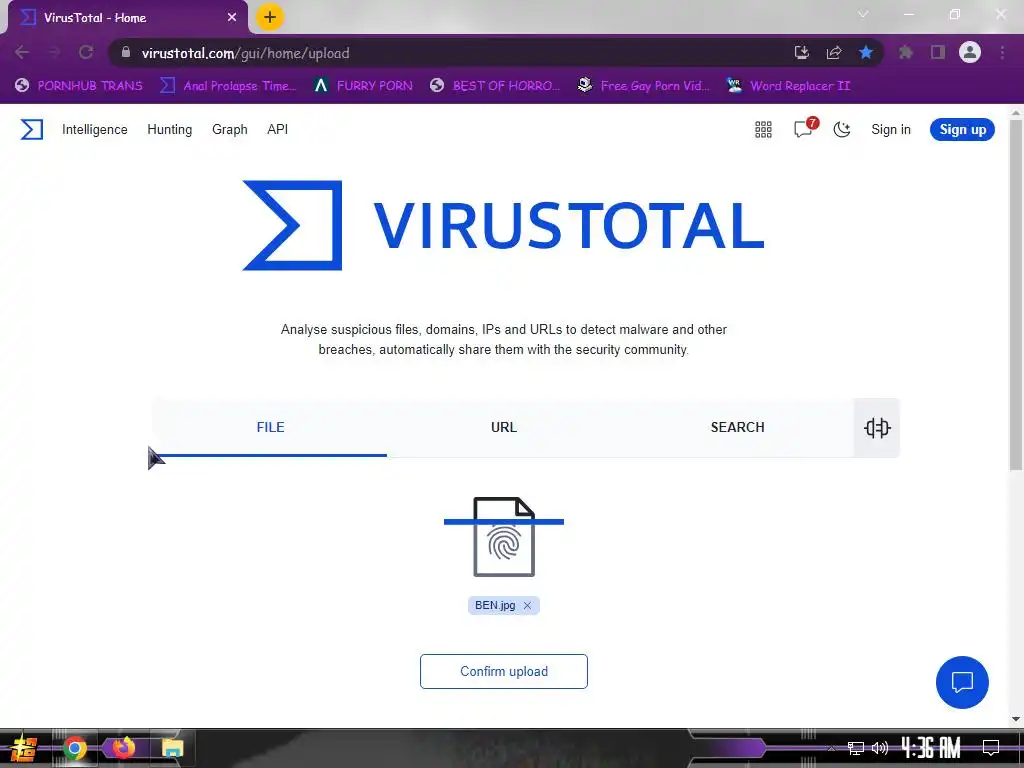
Task: Click the install app icon in address bar
Action: tap(802, 52)
